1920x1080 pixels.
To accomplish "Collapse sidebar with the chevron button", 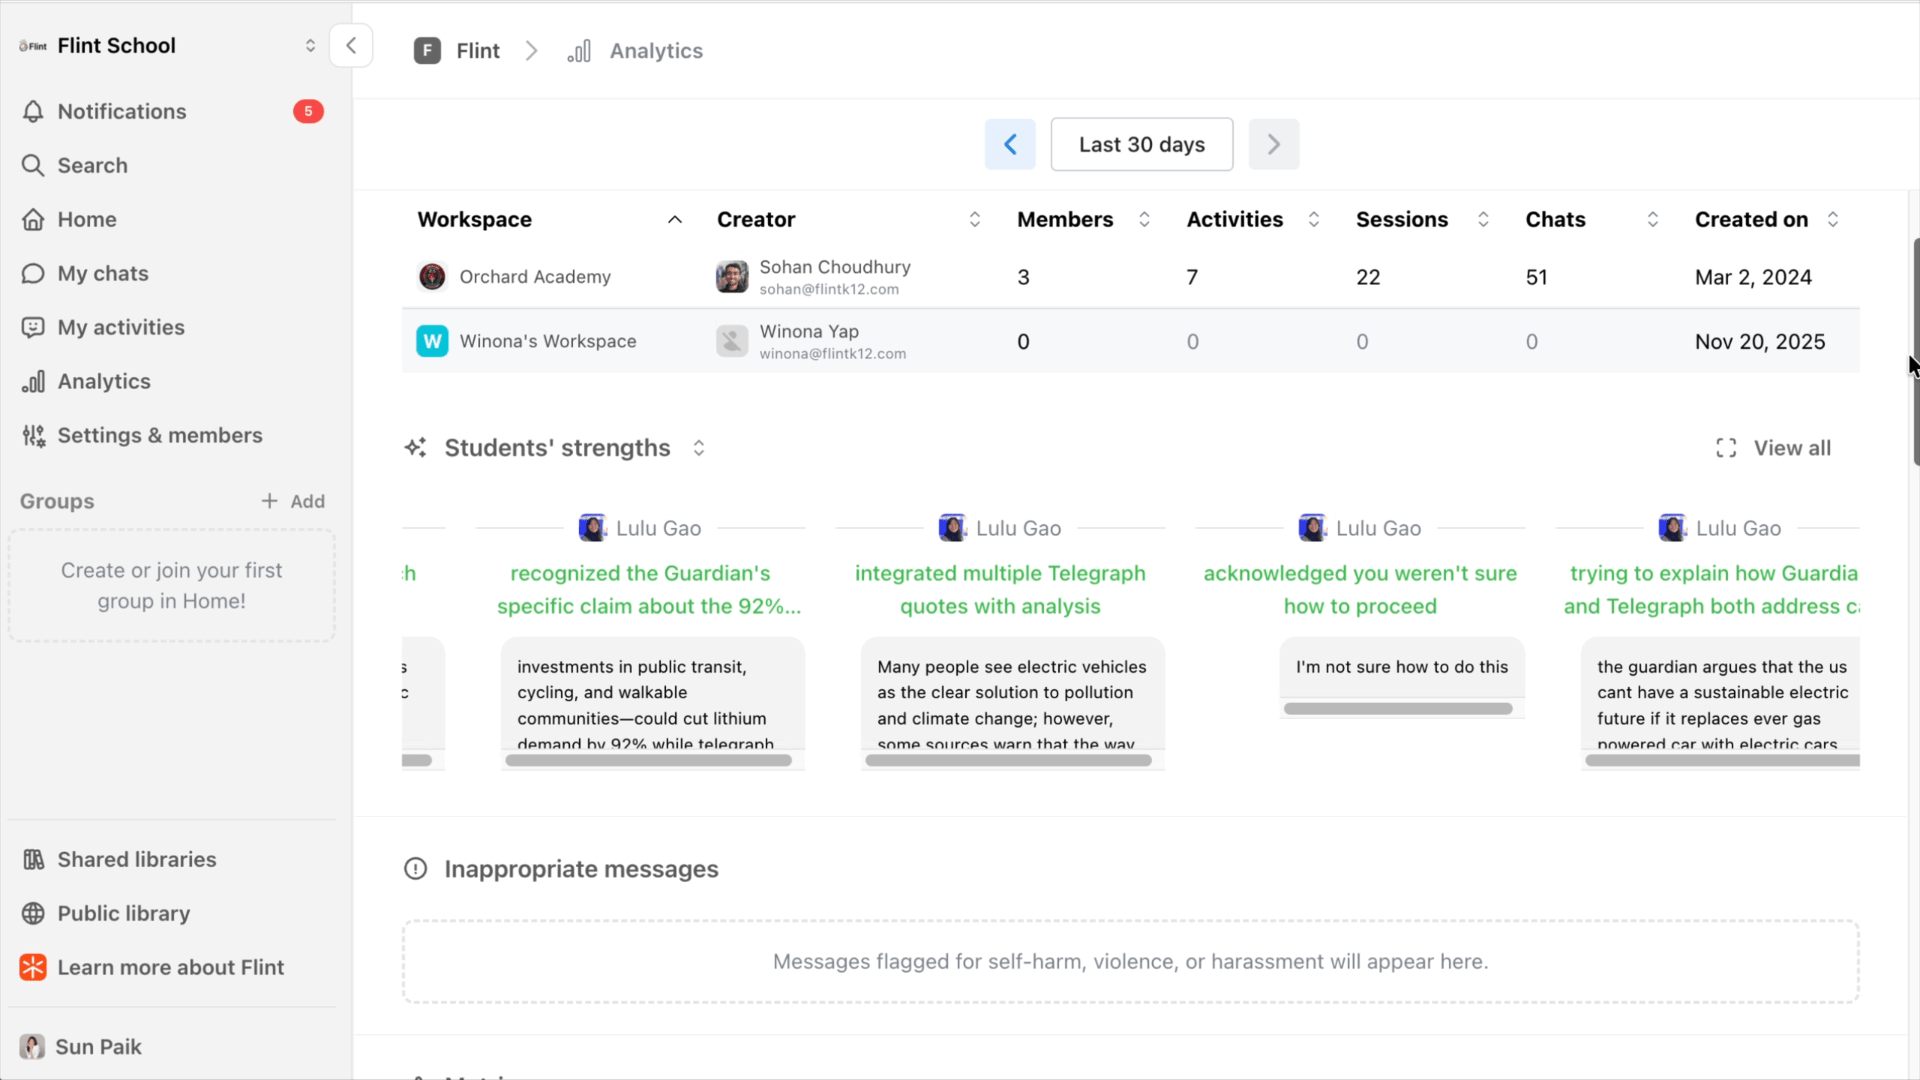I will coord(351,46).
